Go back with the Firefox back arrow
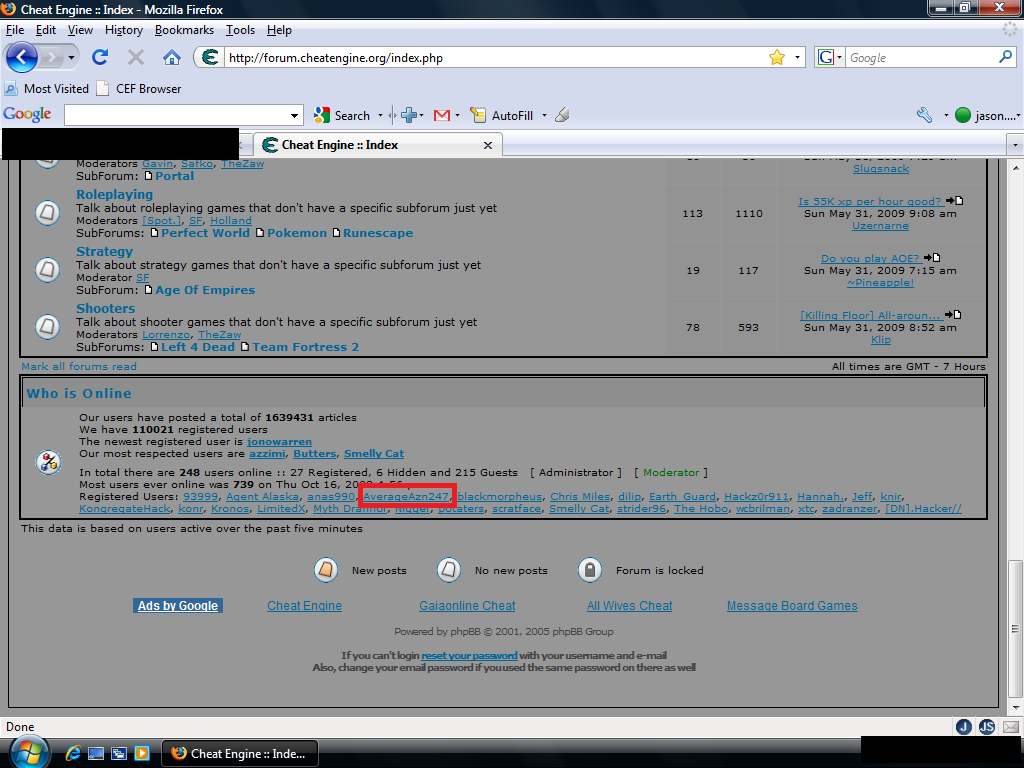1024x768 pixels. point(21,57)
